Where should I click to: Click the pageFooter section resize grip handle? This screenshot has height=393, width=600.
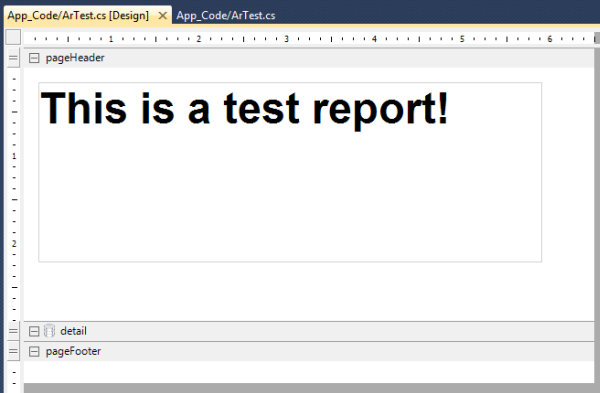pyautogui.click(x=13, y=351)
